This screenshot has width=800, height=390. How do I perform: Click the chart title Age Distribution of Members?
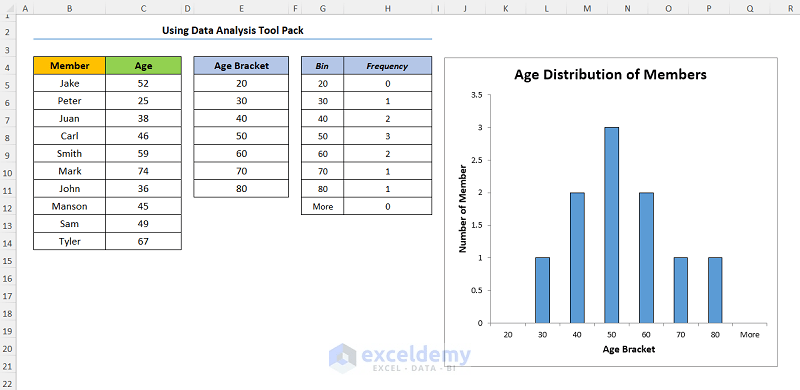[610, 75]
